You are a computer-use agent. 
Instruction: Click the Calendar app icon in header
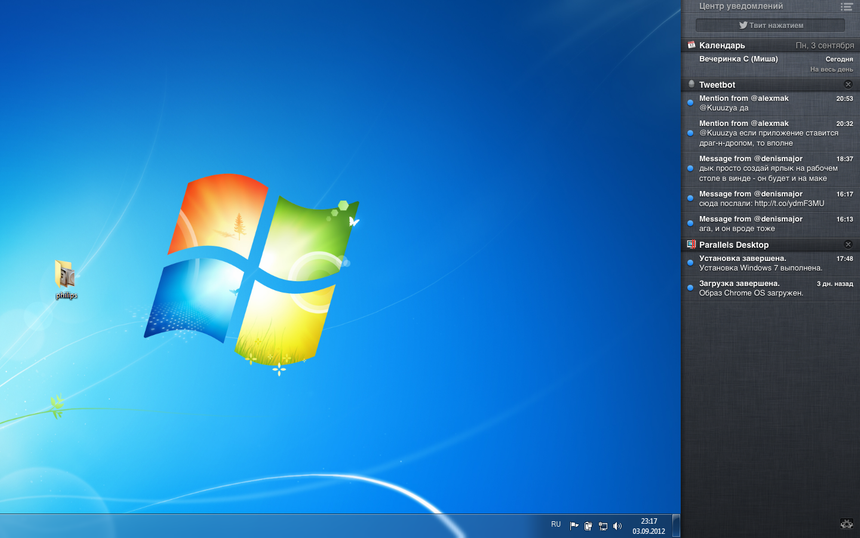[x=691, y=45]
